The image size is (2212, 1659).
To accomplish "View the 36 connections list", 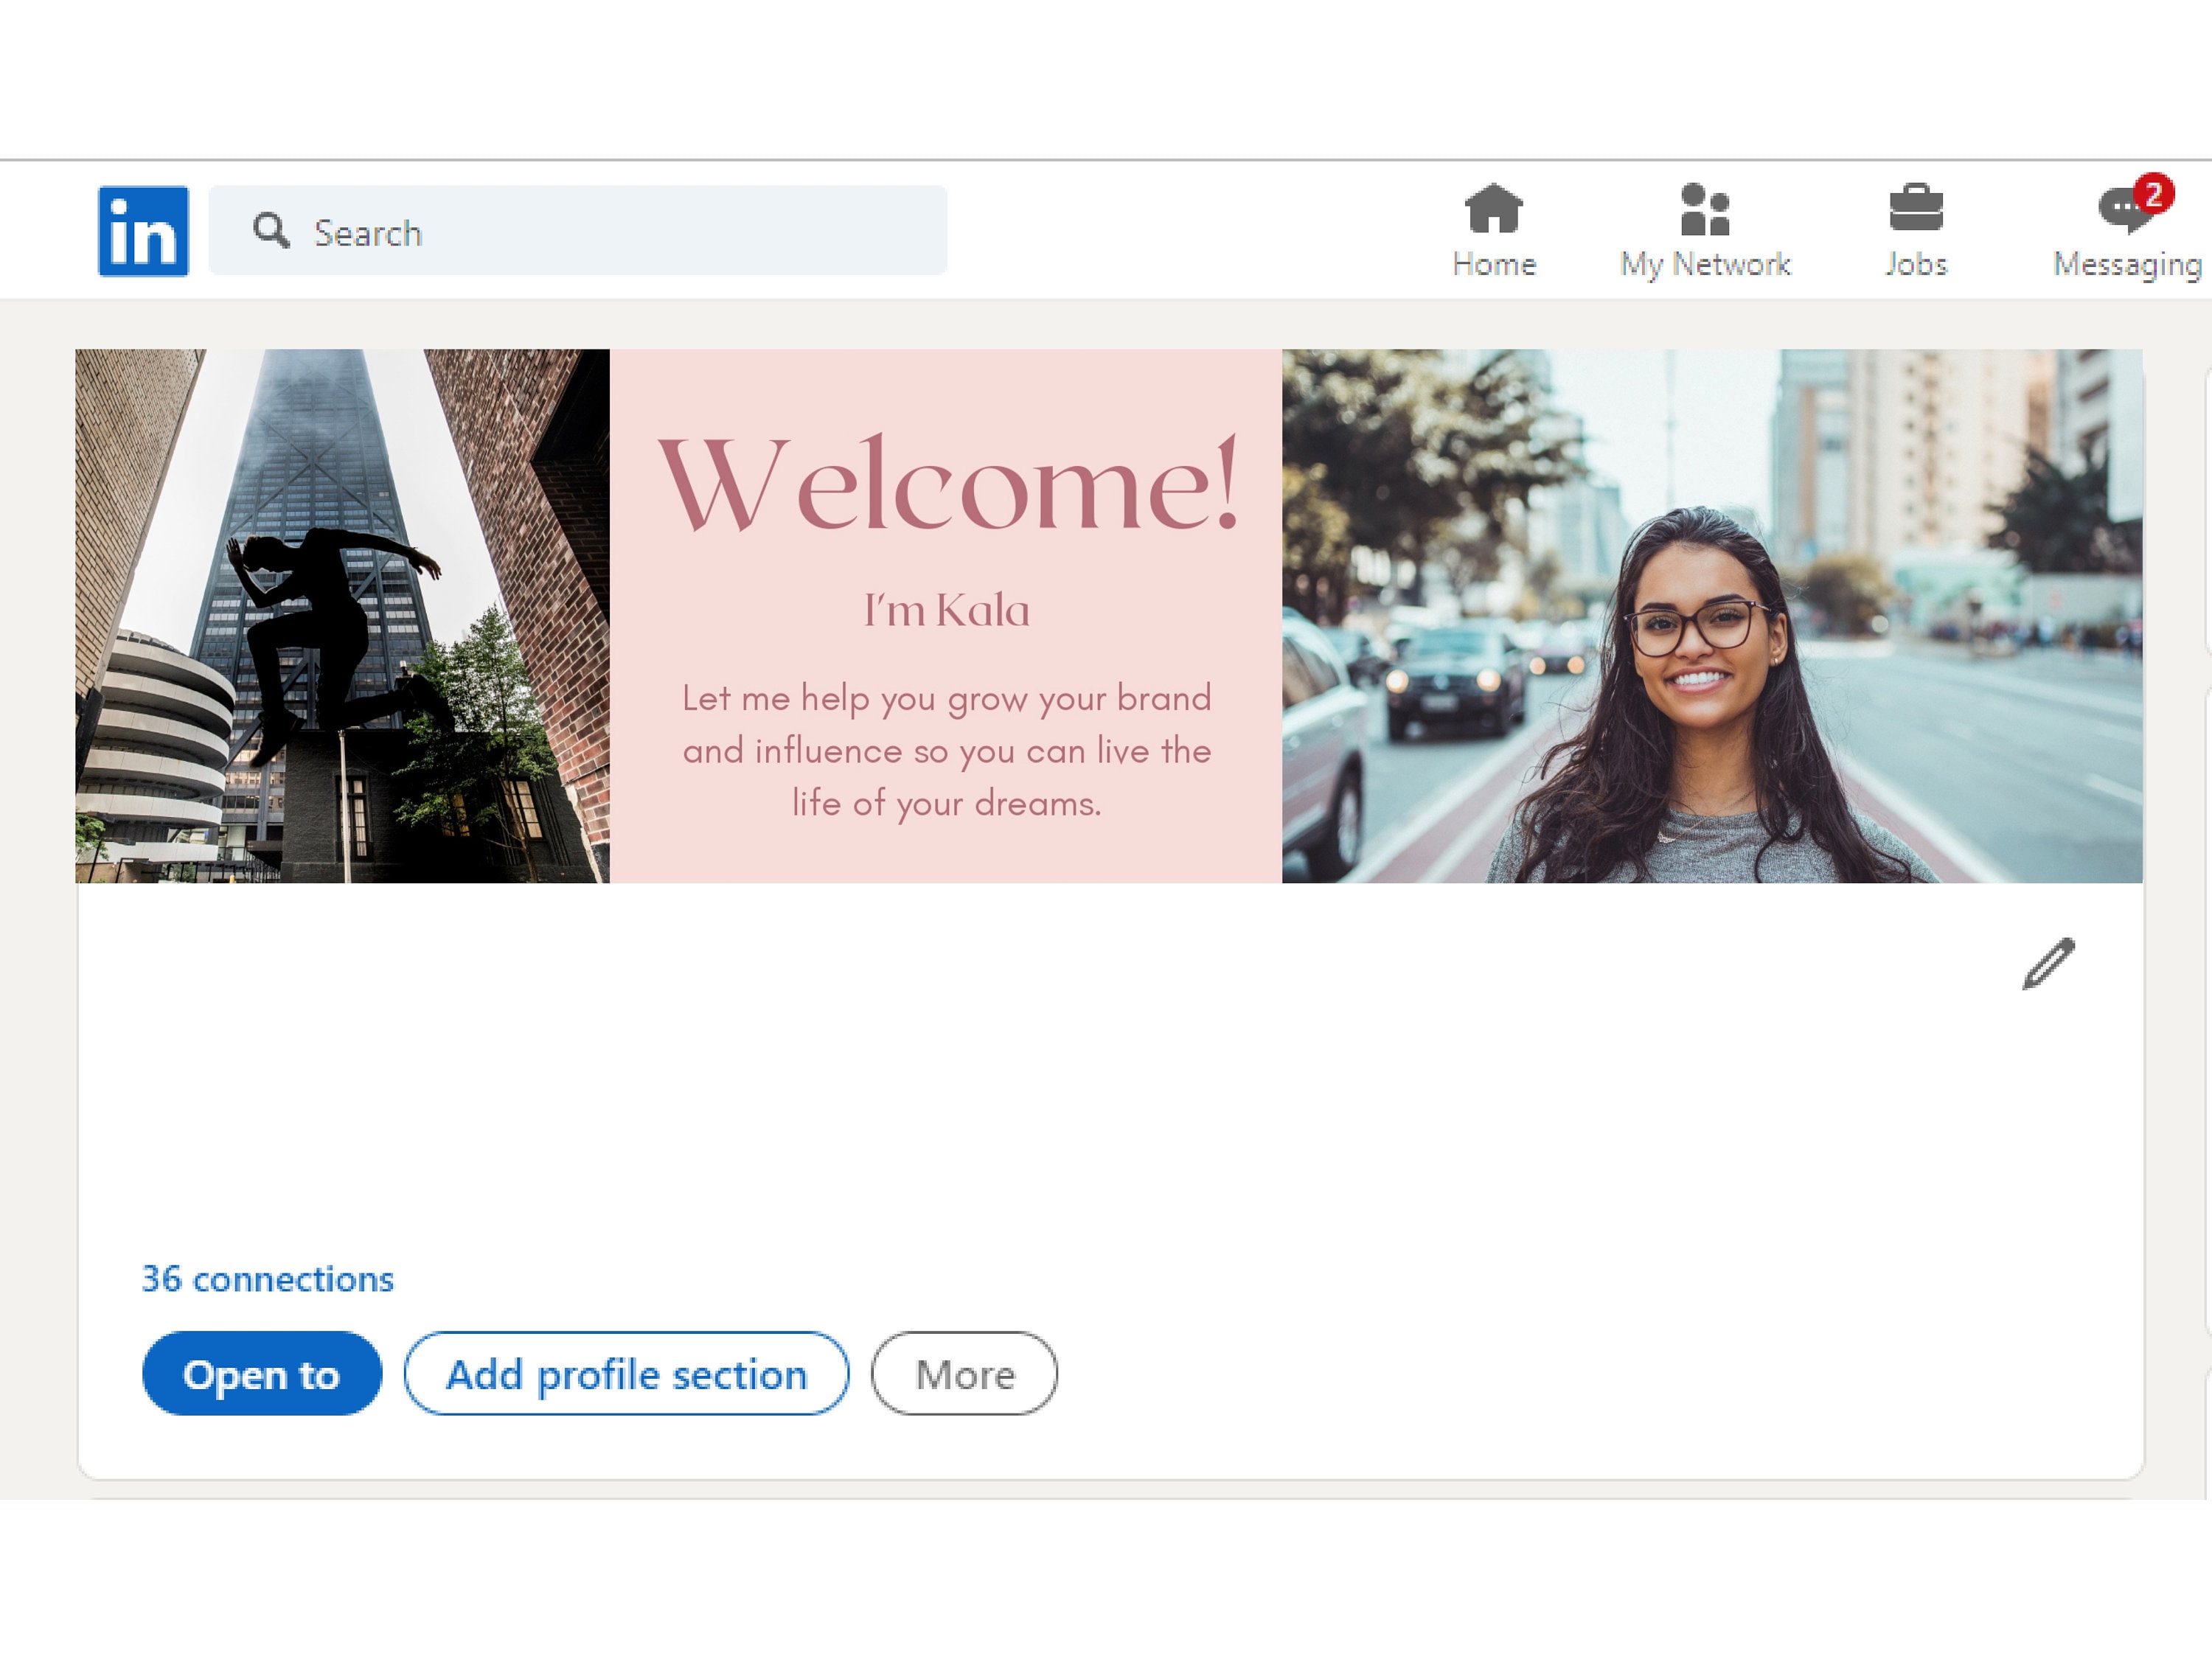I will [x=268, y=1280].
